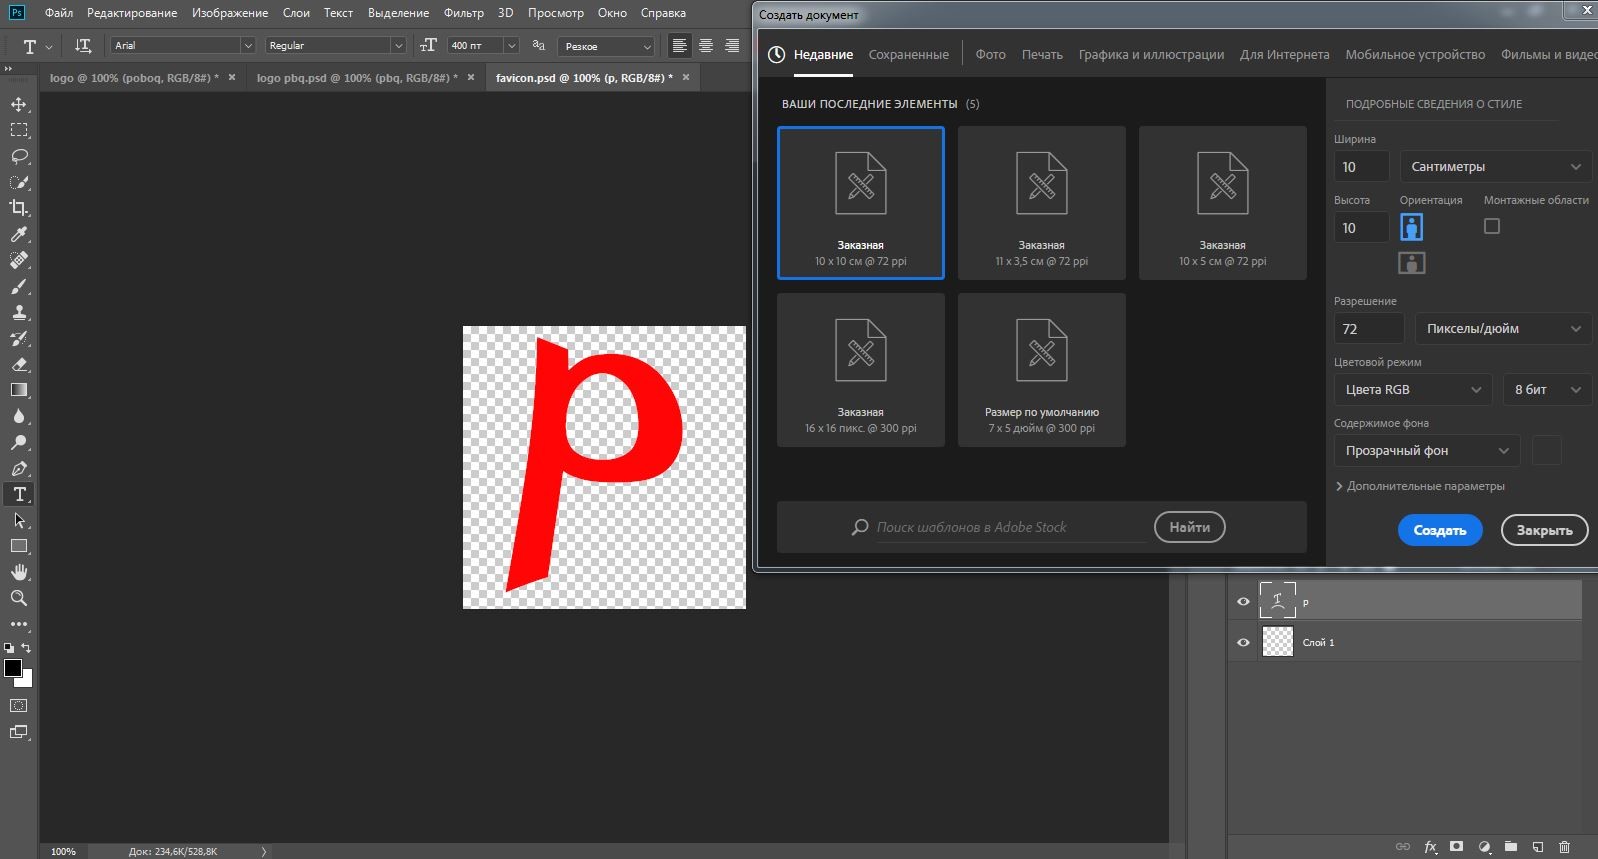1598x859 pixels.
Task: Click the foreground color swatch
Action: coord(12,668)
